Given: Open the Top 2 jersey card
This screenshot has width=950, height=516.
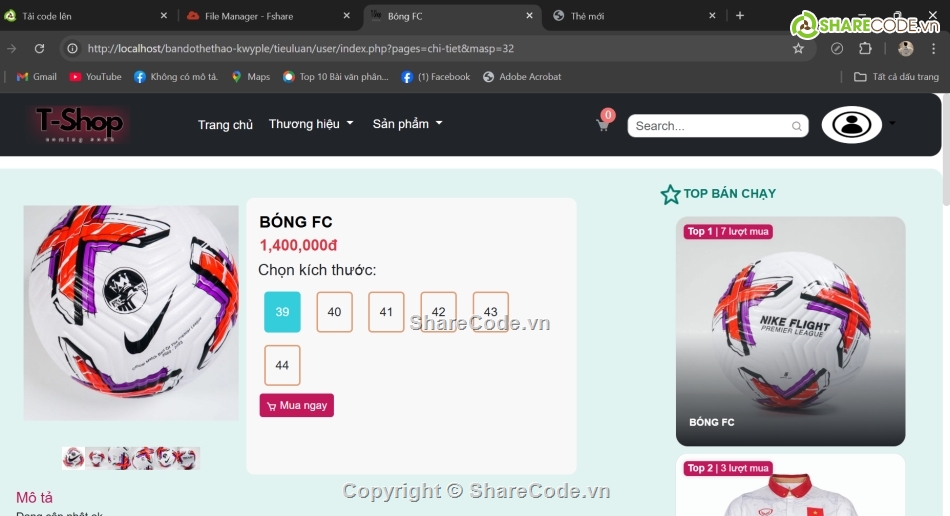Looking at the screenshot, I should point(791,485).
